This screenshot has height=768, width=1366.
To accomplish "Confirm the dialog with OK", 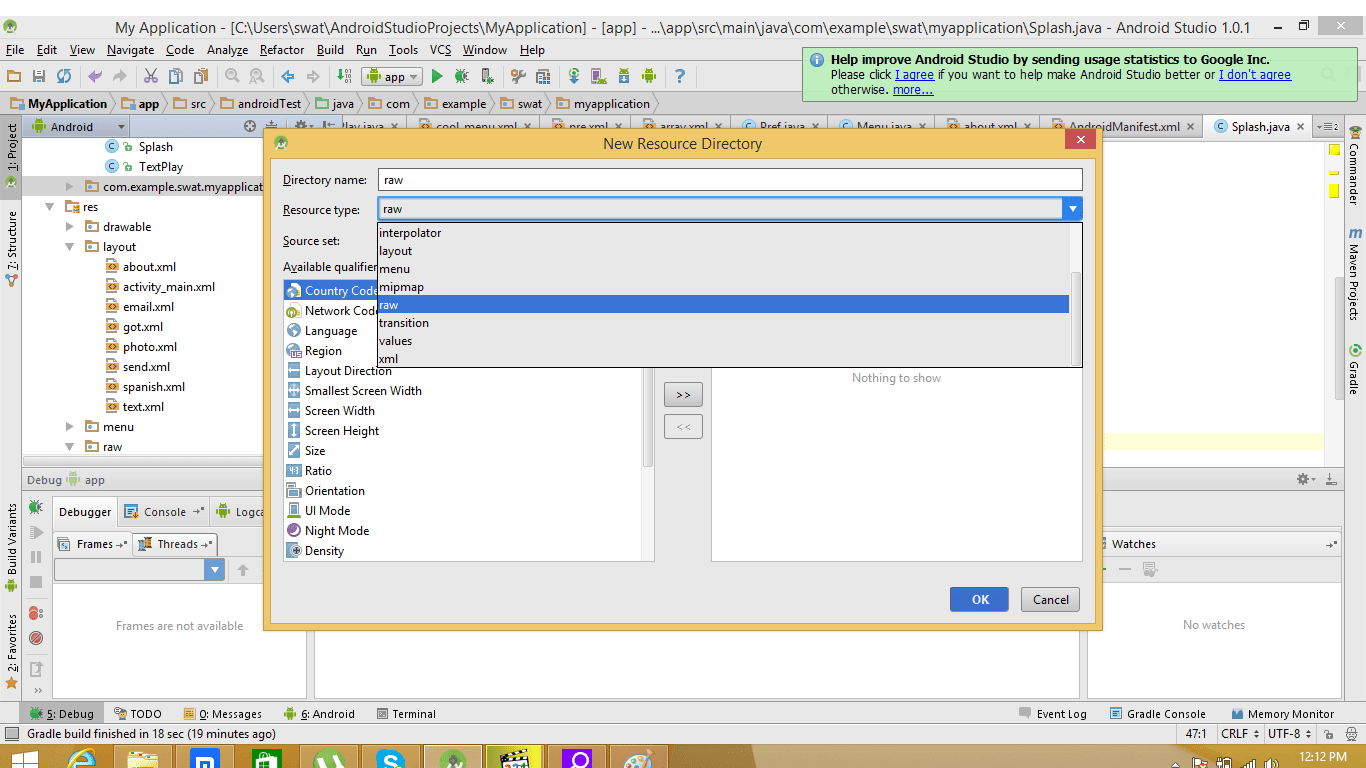I will click(980, 599).
